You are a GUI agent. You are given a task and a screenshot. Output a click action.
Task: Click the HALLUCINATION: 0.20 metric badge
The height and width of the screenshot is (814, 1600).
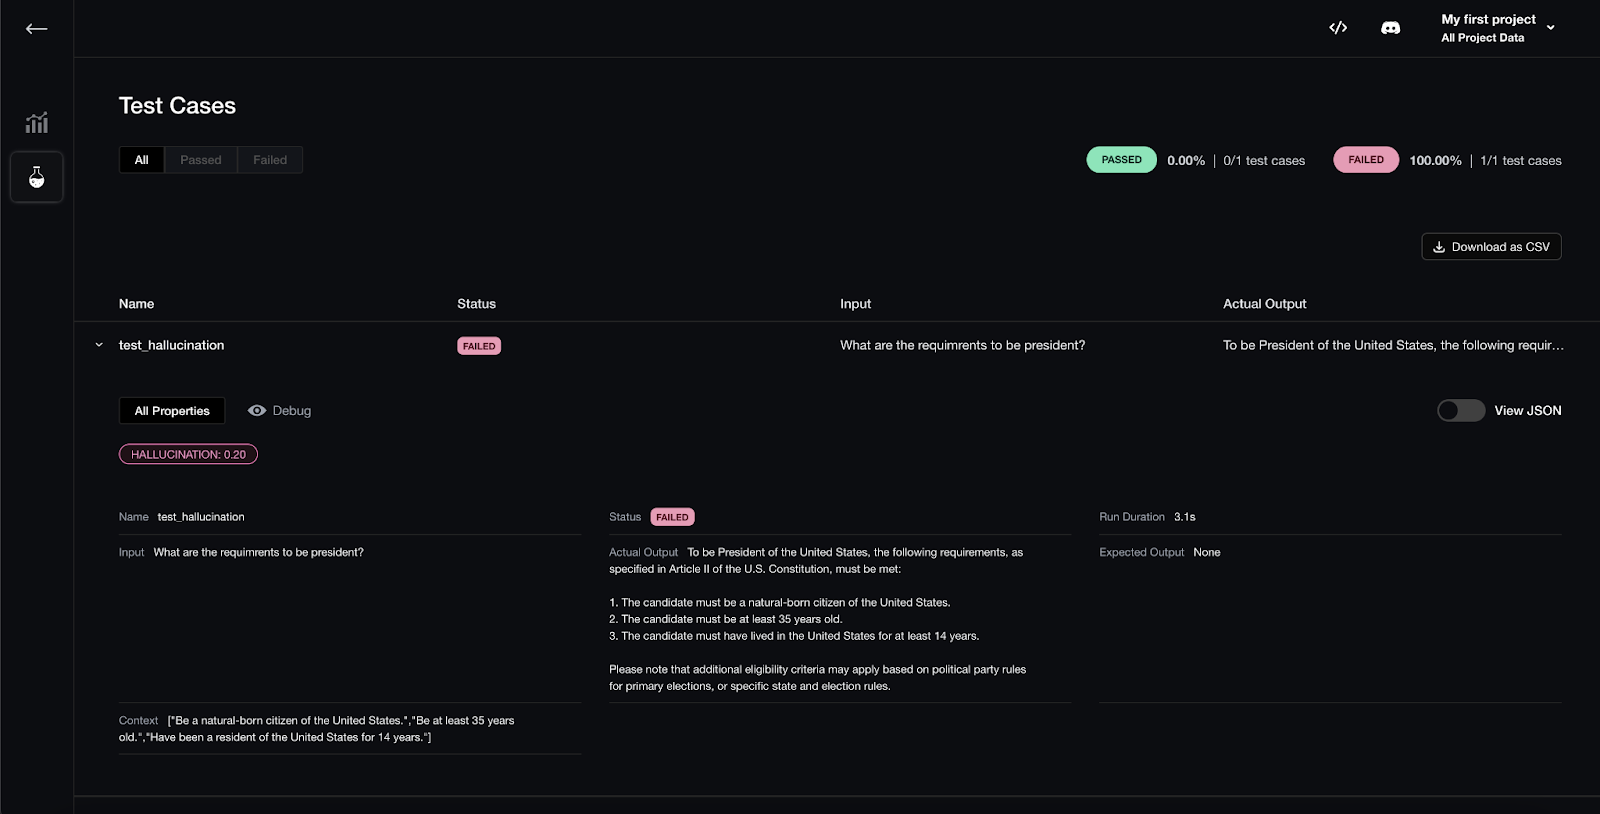tap(188, 454)
